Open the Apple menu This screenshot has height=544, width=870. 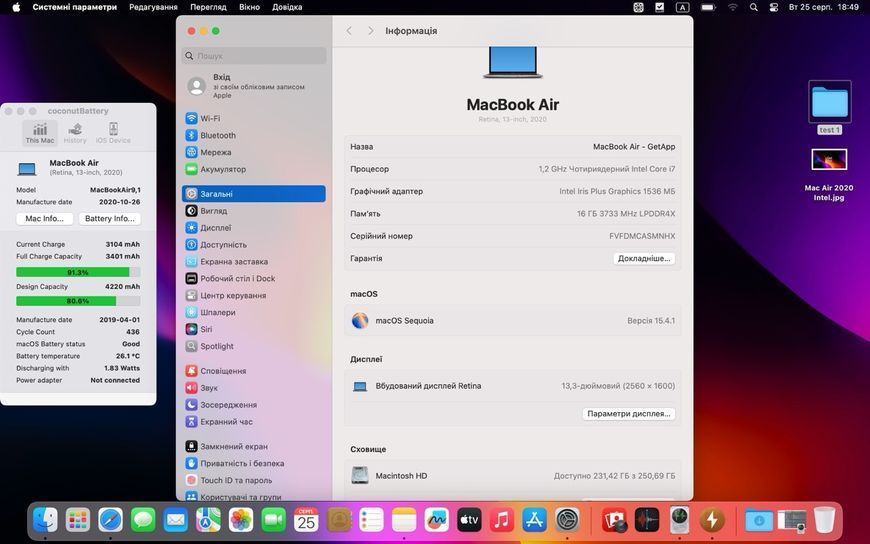point(16,7)
